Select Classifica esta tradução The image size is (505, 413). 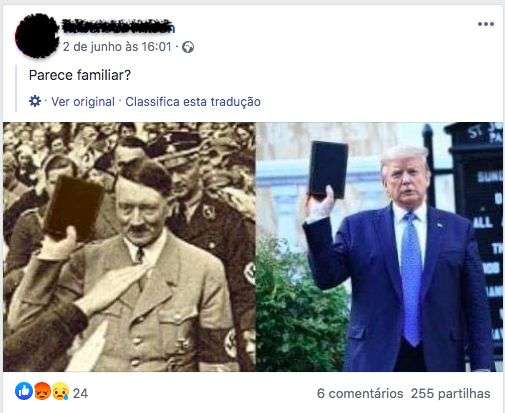tap(193, 102)
